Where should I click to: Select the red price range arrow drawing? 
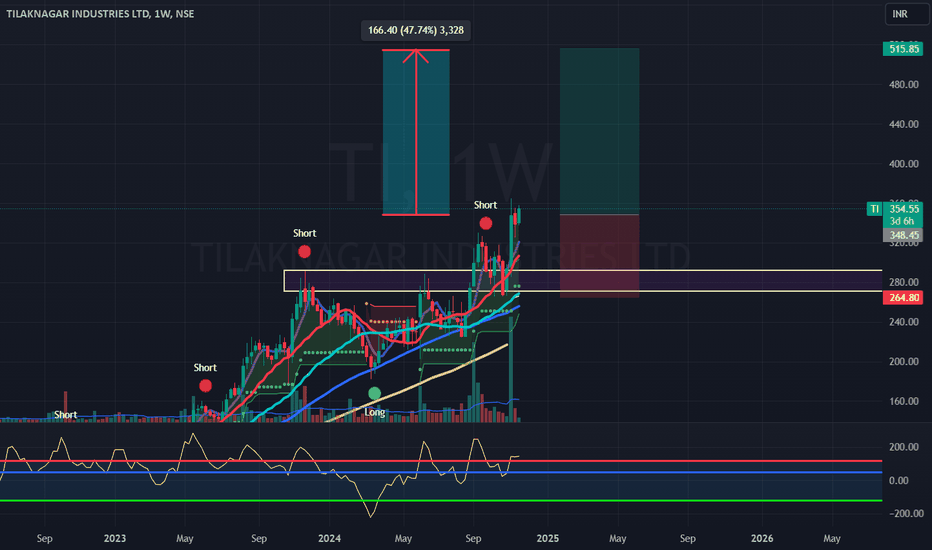pos(416,132)
